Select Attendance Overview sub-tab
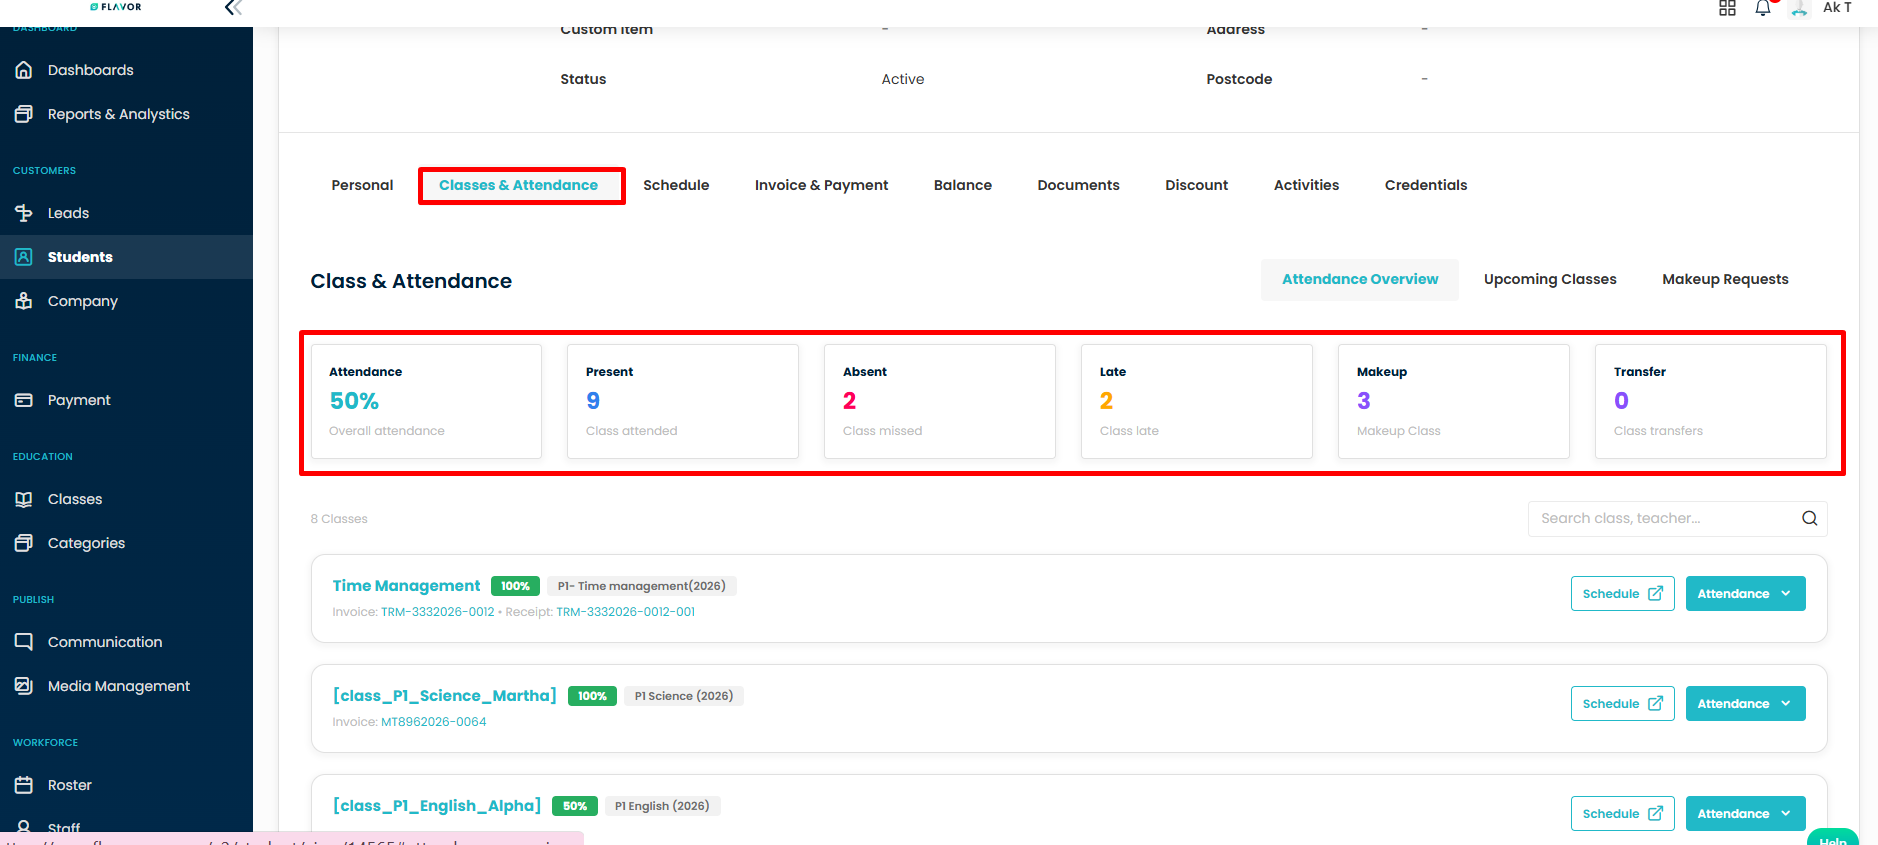This screenshot has width=1878, height=845. pos(1360,279)
